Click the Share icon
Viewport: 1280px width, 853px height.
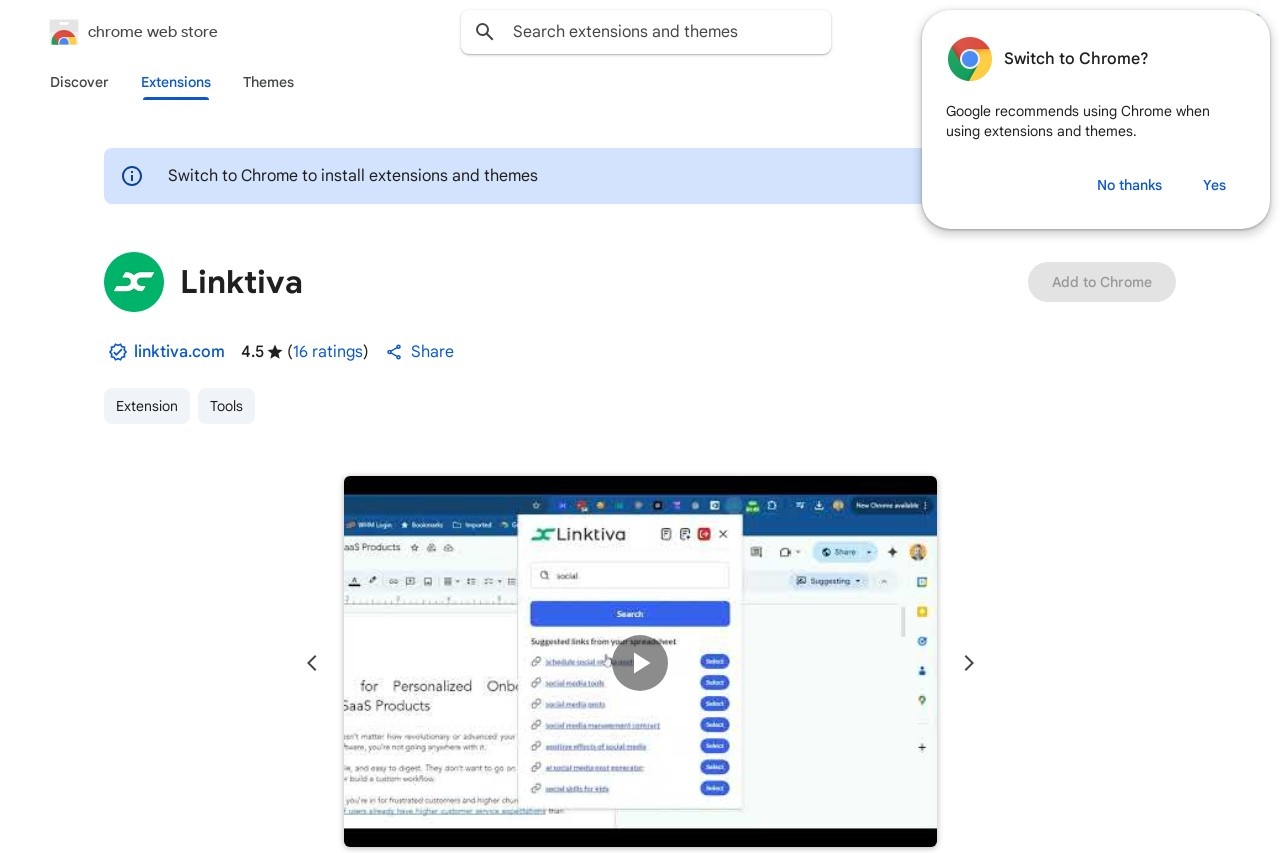coord(394,352)
